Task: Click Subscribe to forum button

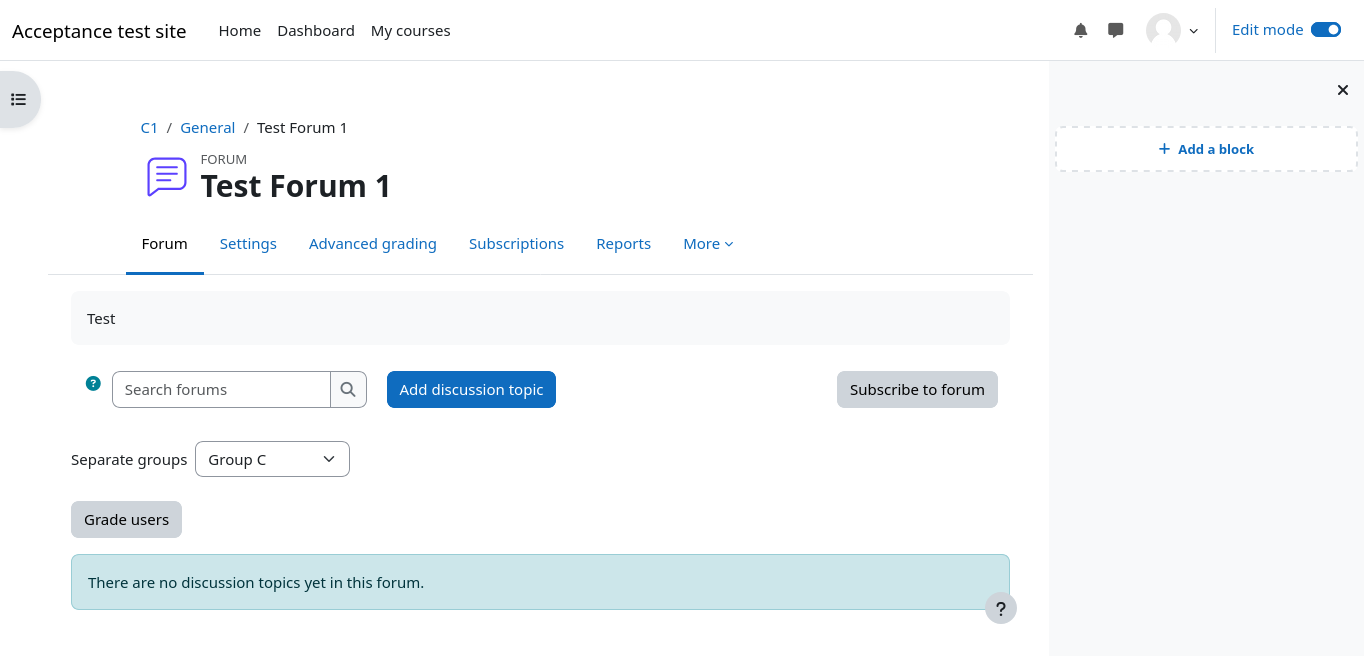Action: tap(917, 390)
